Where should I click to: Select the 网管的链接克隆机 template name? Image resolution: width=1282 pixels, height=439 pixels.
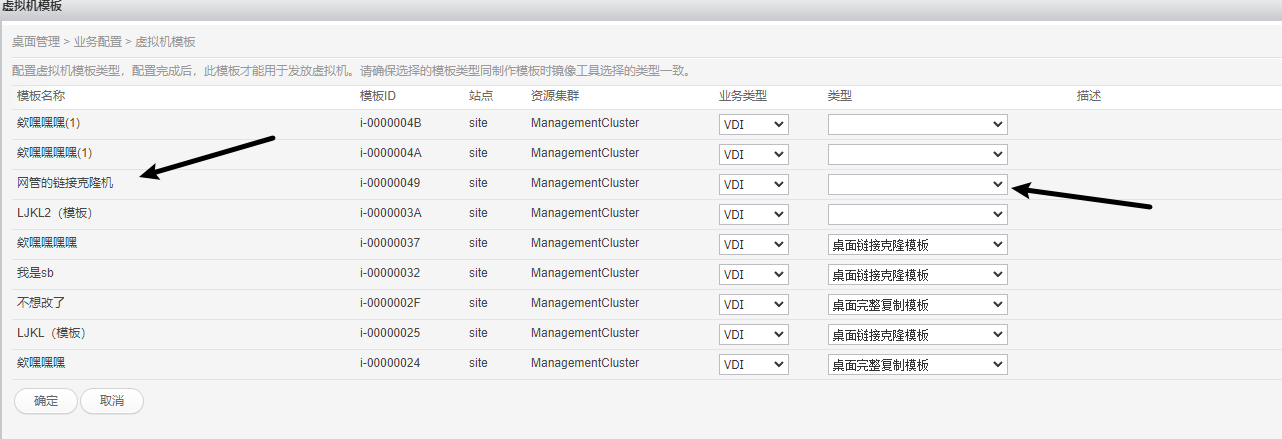coord(65,184)
